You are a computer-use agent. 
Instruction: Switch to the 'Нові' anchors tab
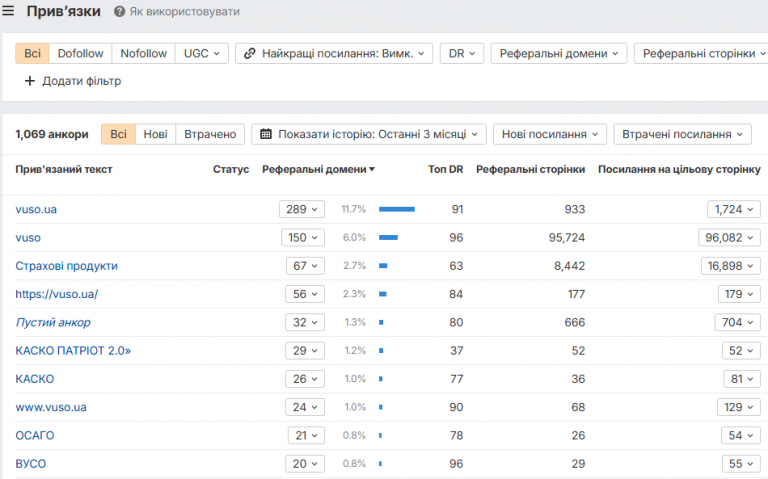pyautogui.click(x=155, y=134)
